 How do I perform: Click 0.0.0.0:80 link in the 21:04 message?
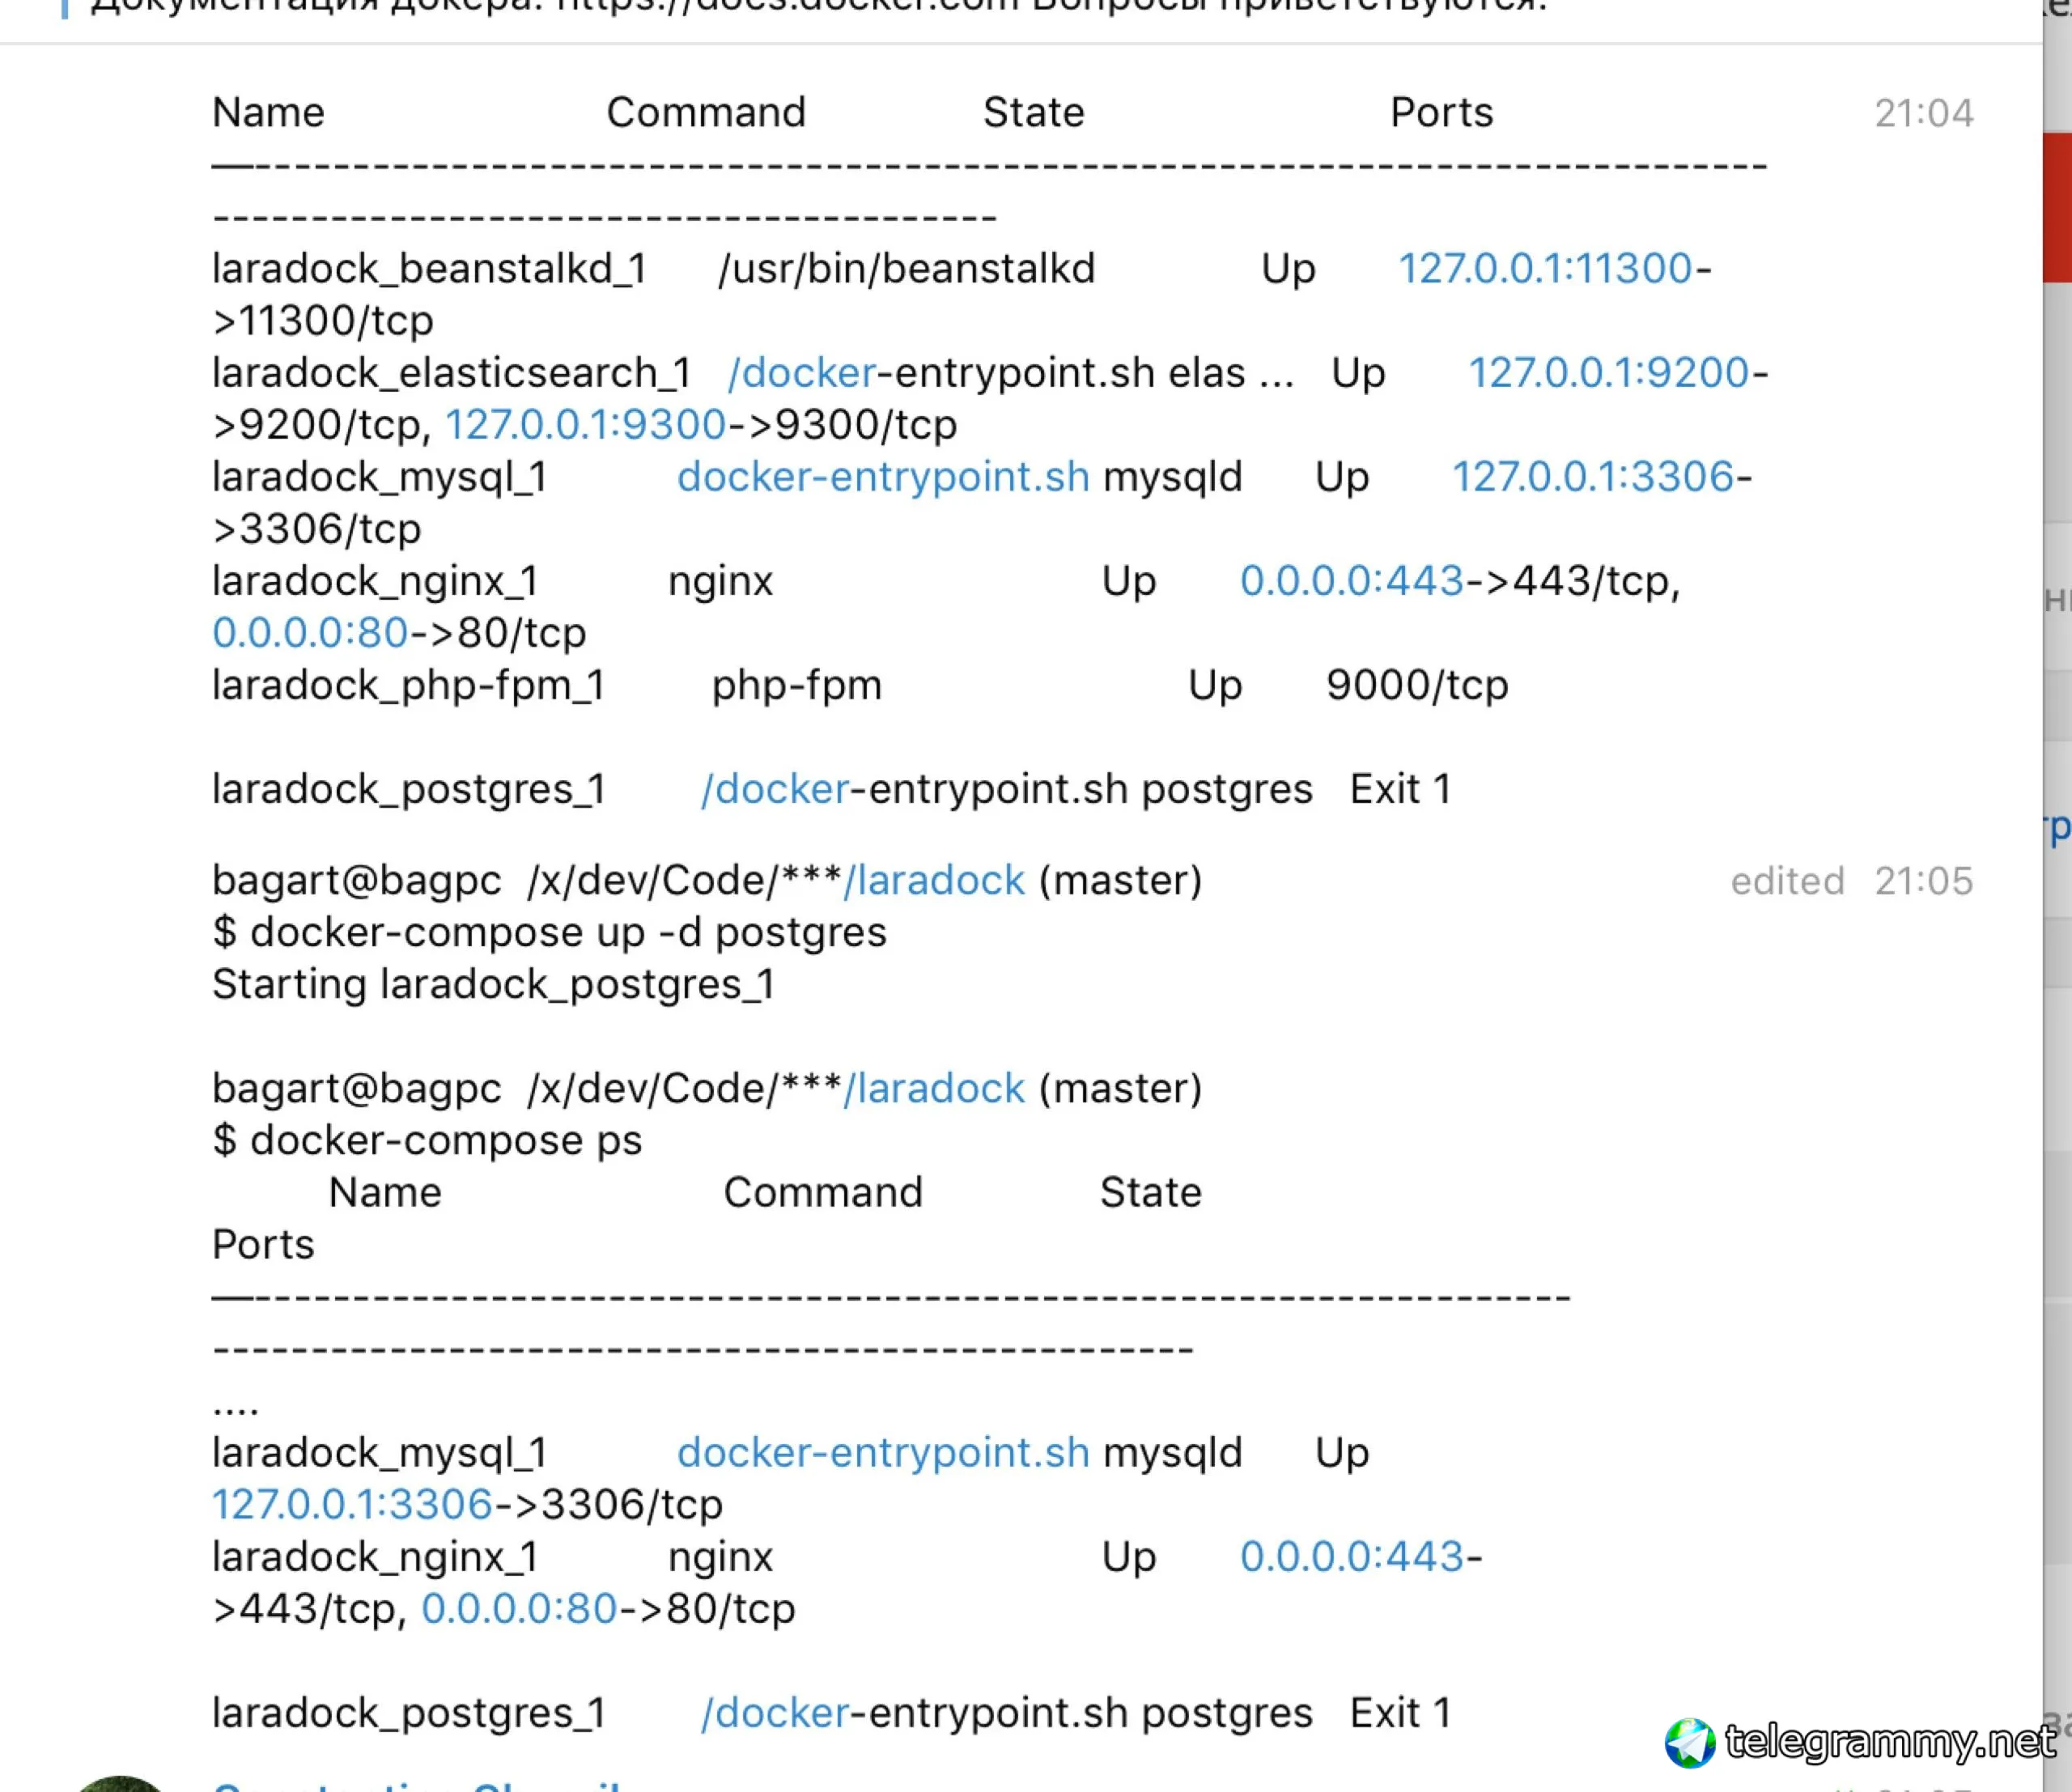310,632
